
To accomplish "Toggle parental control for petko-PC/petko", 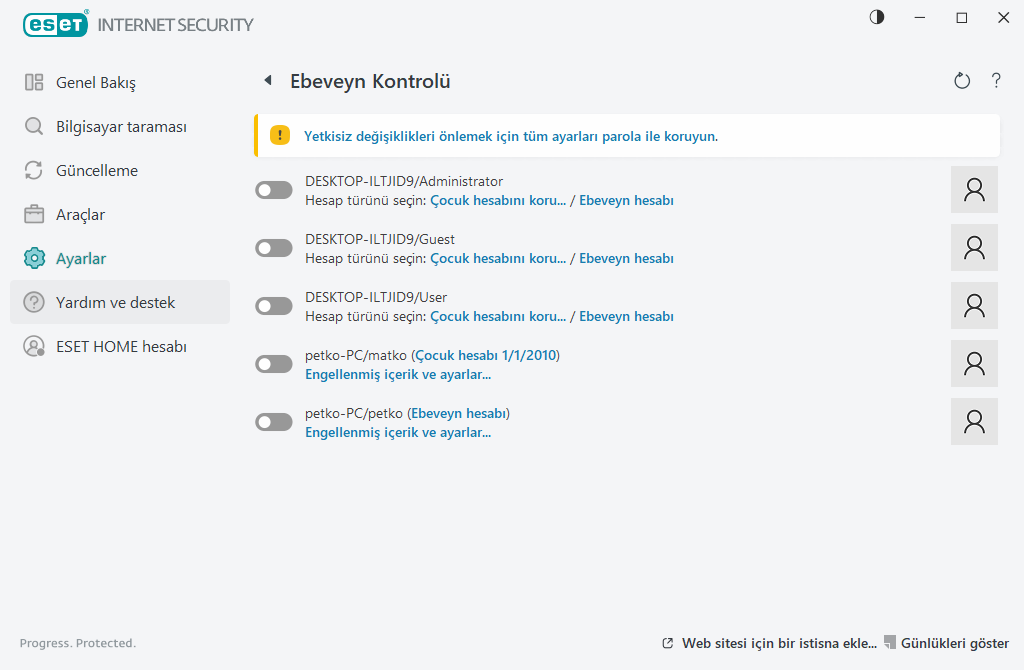I will coord(274,423).
